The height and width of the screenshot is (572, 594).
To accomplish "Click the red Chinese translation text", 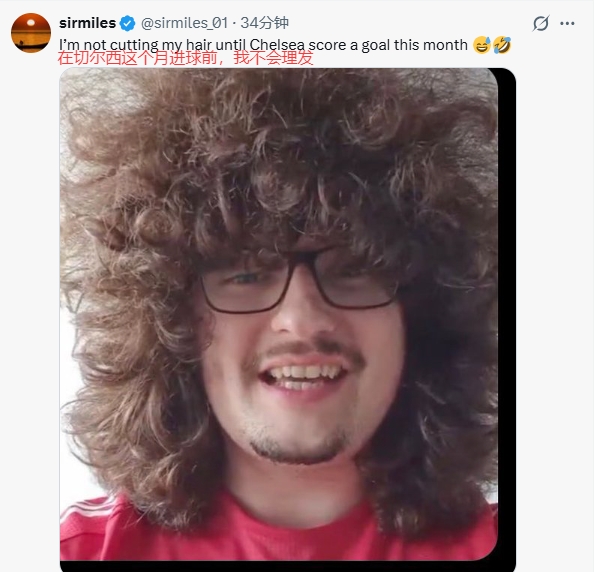I will click(185, 58).
